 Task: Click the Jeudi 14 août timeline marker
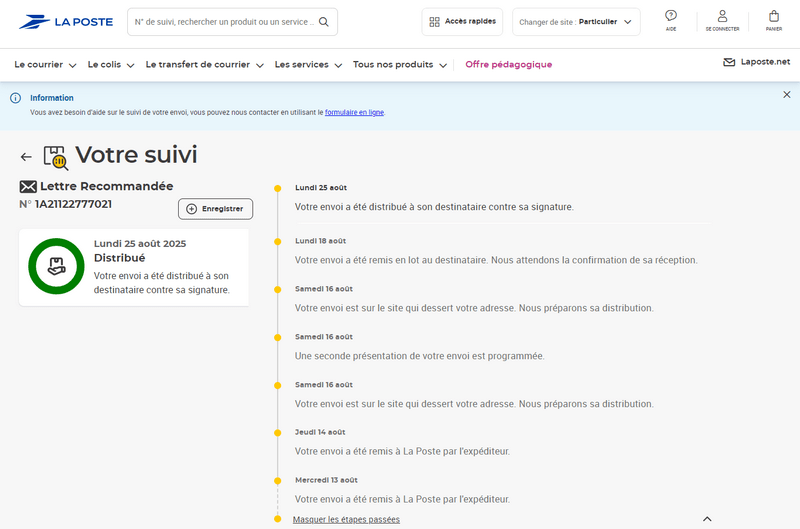point(278,433)
